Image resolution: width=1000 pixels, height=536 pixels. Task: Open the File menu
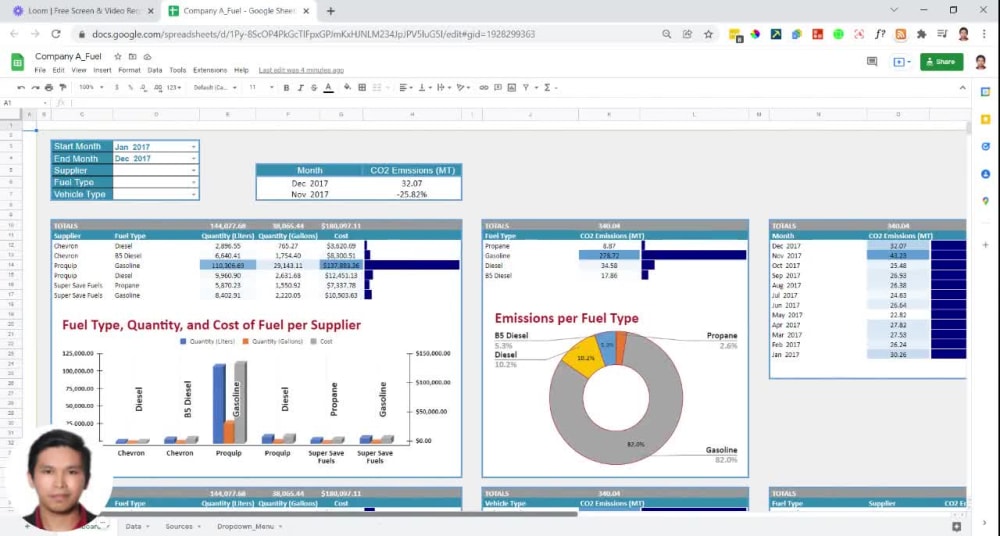point(40,70)
